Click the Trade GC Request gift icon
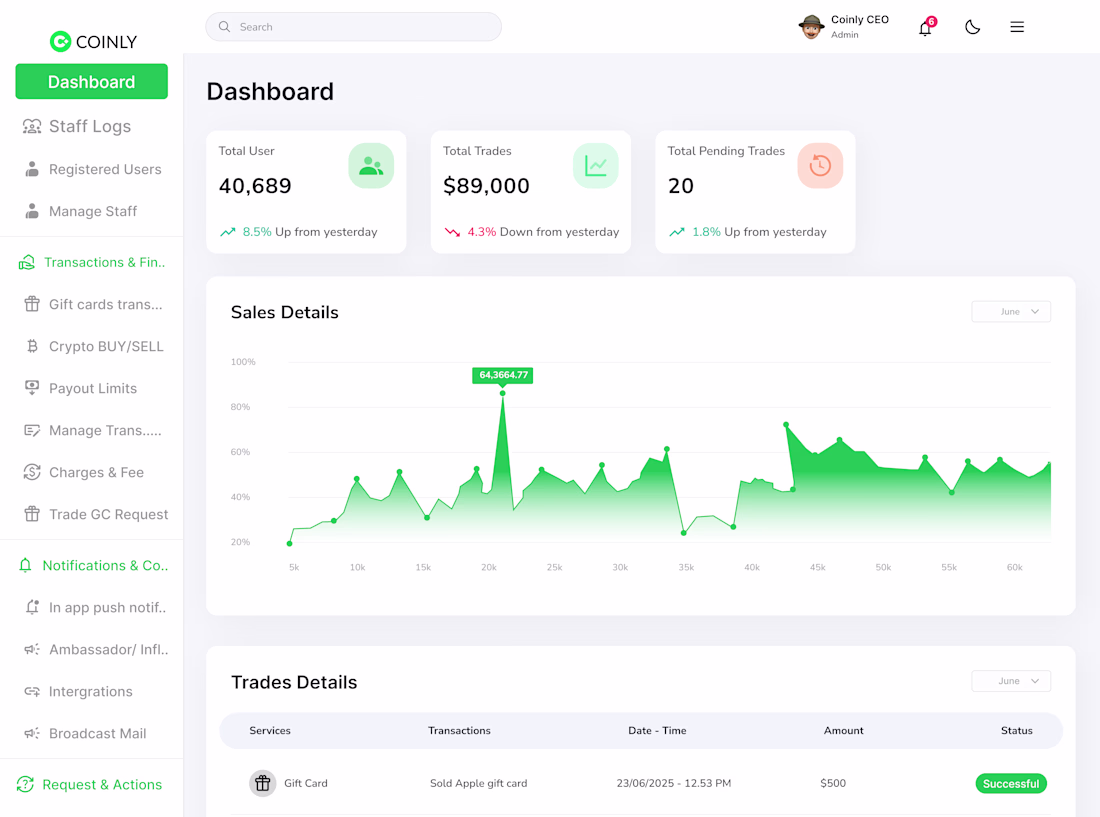1100x817 pixels. (x=32, y=514)
